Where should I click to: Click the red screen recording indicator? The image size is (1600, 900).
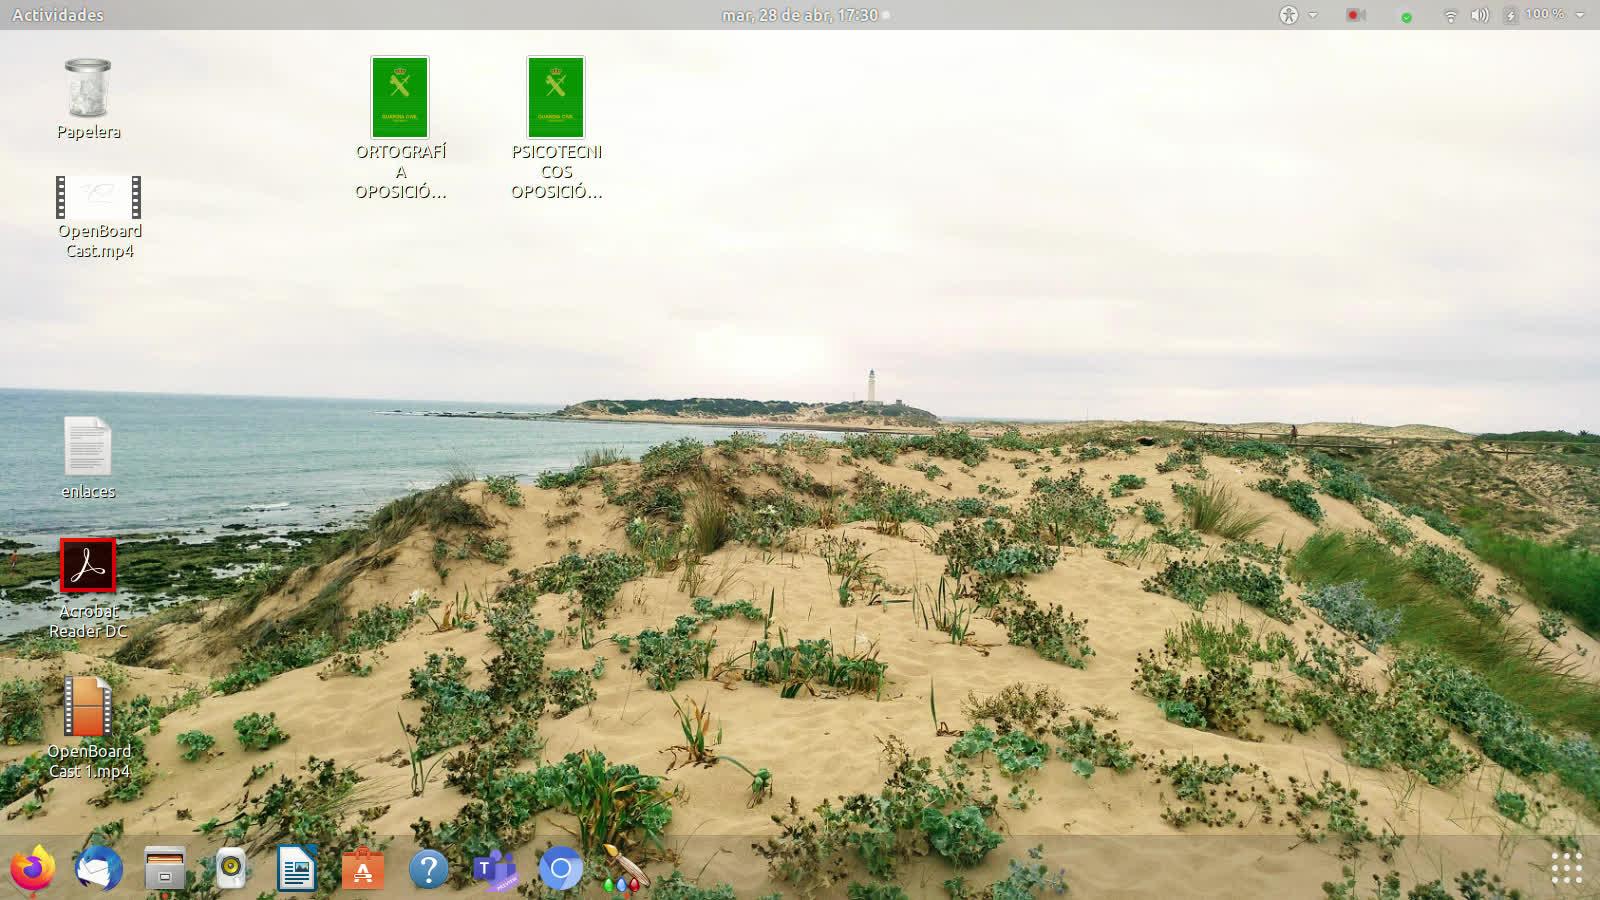1355,15
